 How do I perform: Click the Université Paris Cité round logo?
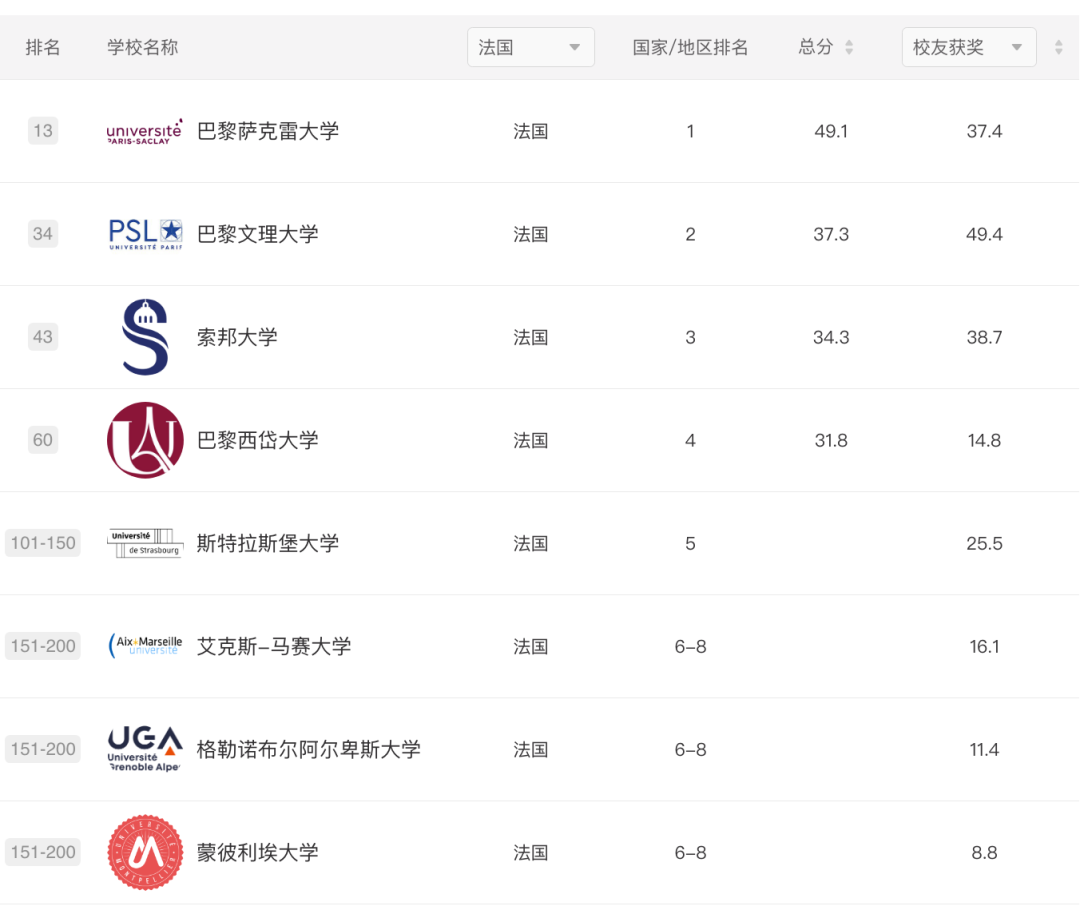pos(145,440)
